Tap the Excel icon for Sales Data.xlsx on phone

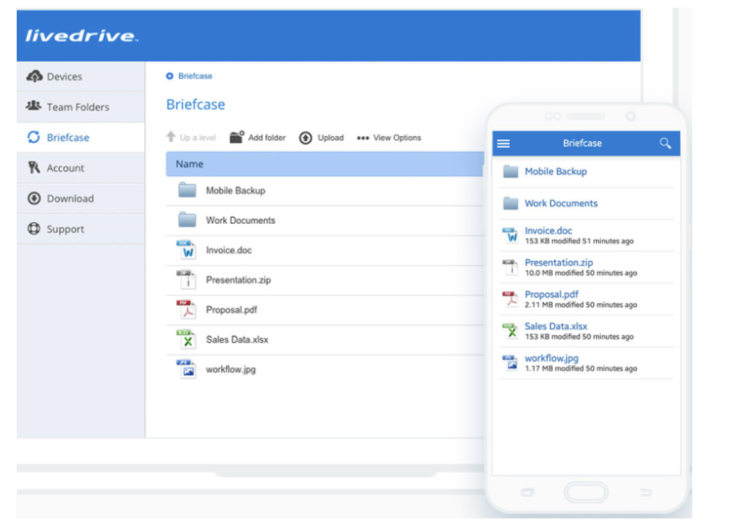510,331
